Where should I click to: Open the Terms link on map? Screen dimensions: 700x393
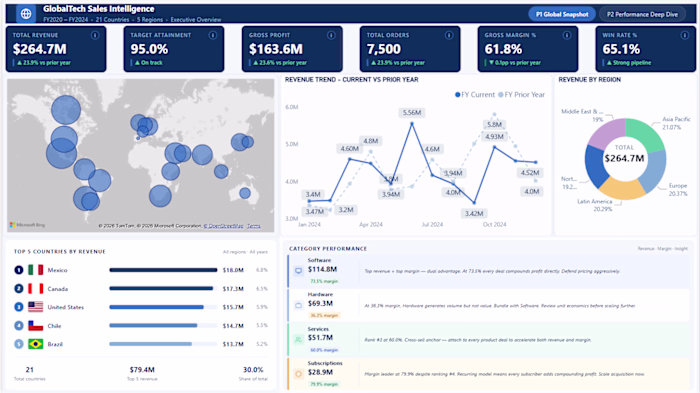pos(254,226)
